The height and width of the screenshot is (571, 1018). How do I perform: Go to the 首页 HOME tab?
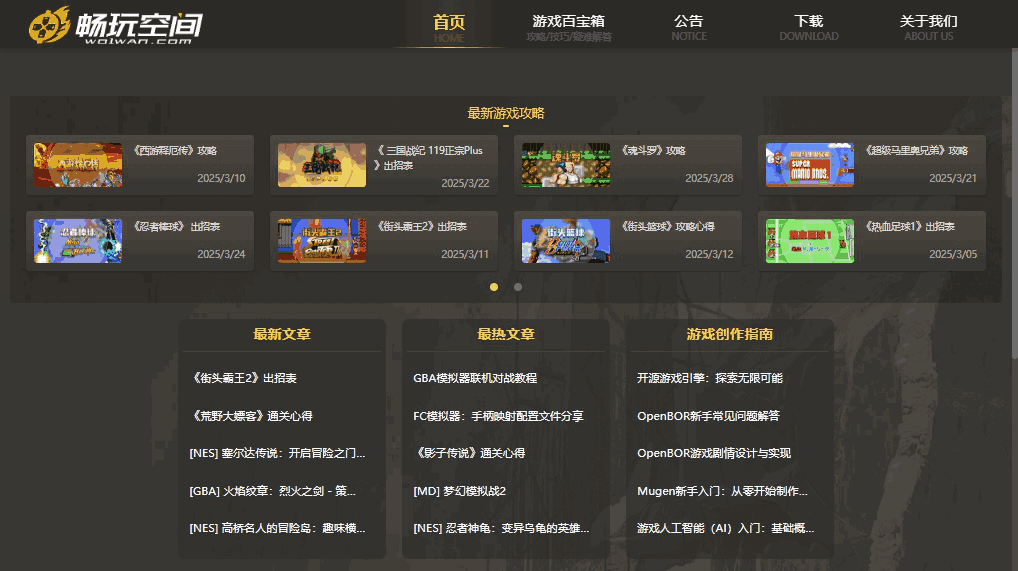point(449,26)
